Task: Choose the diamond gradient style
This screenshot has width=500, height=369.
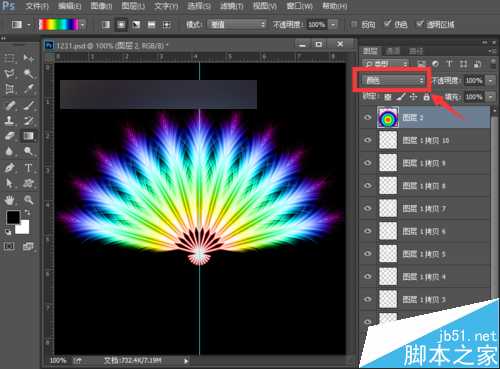Action: (x=166, y=25)
